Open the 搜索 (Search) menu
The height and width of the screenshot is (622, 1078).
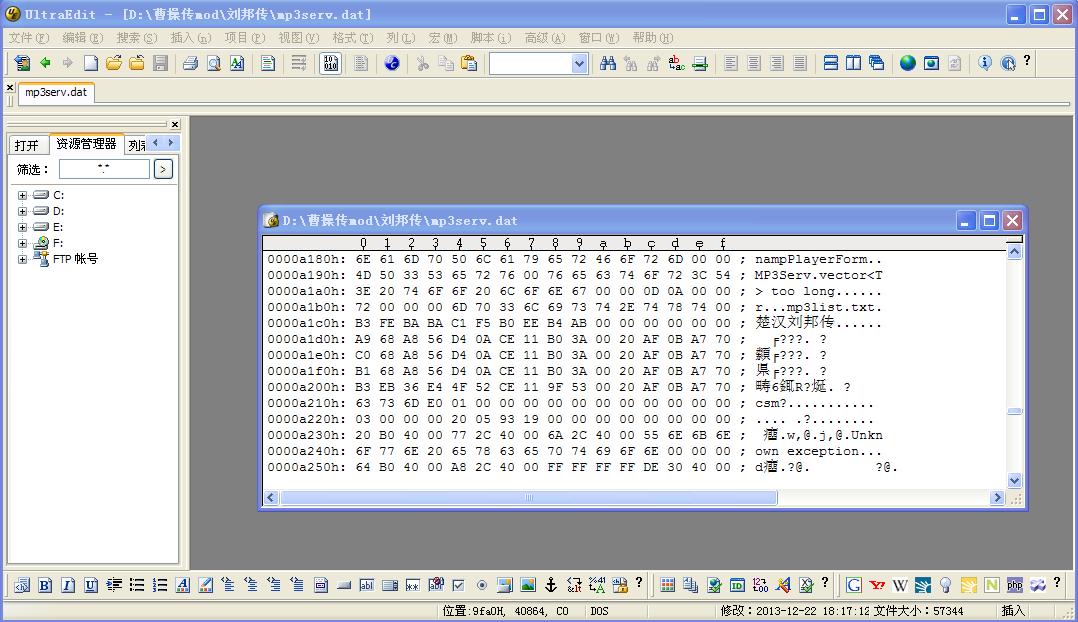coord(136,38)
